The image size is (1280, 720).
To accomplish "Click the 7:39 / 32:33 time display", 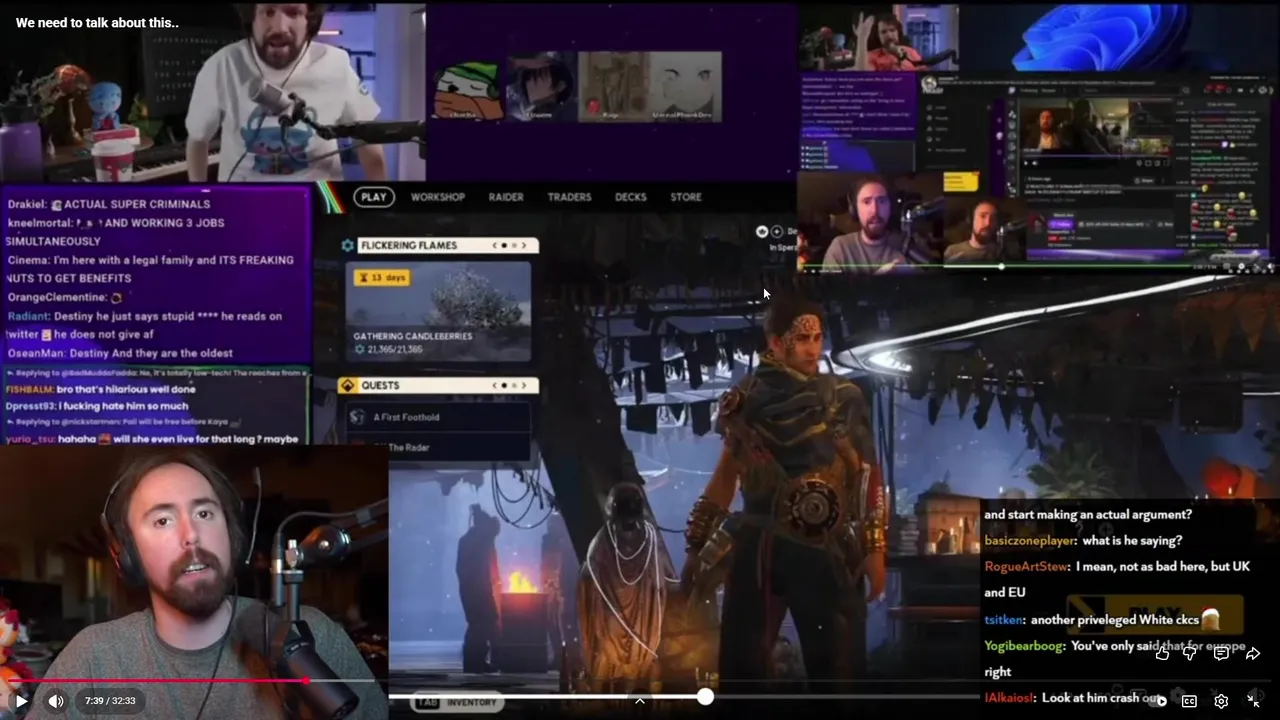I will coord(110,701).
